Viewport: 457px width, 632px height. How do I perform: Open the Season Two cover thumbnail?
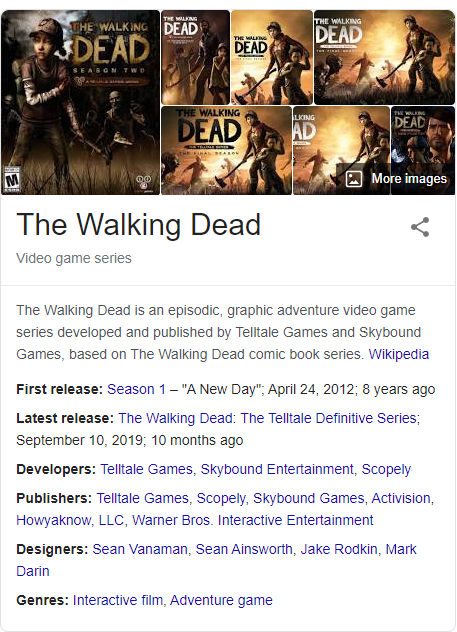click(x=81, y=102)
